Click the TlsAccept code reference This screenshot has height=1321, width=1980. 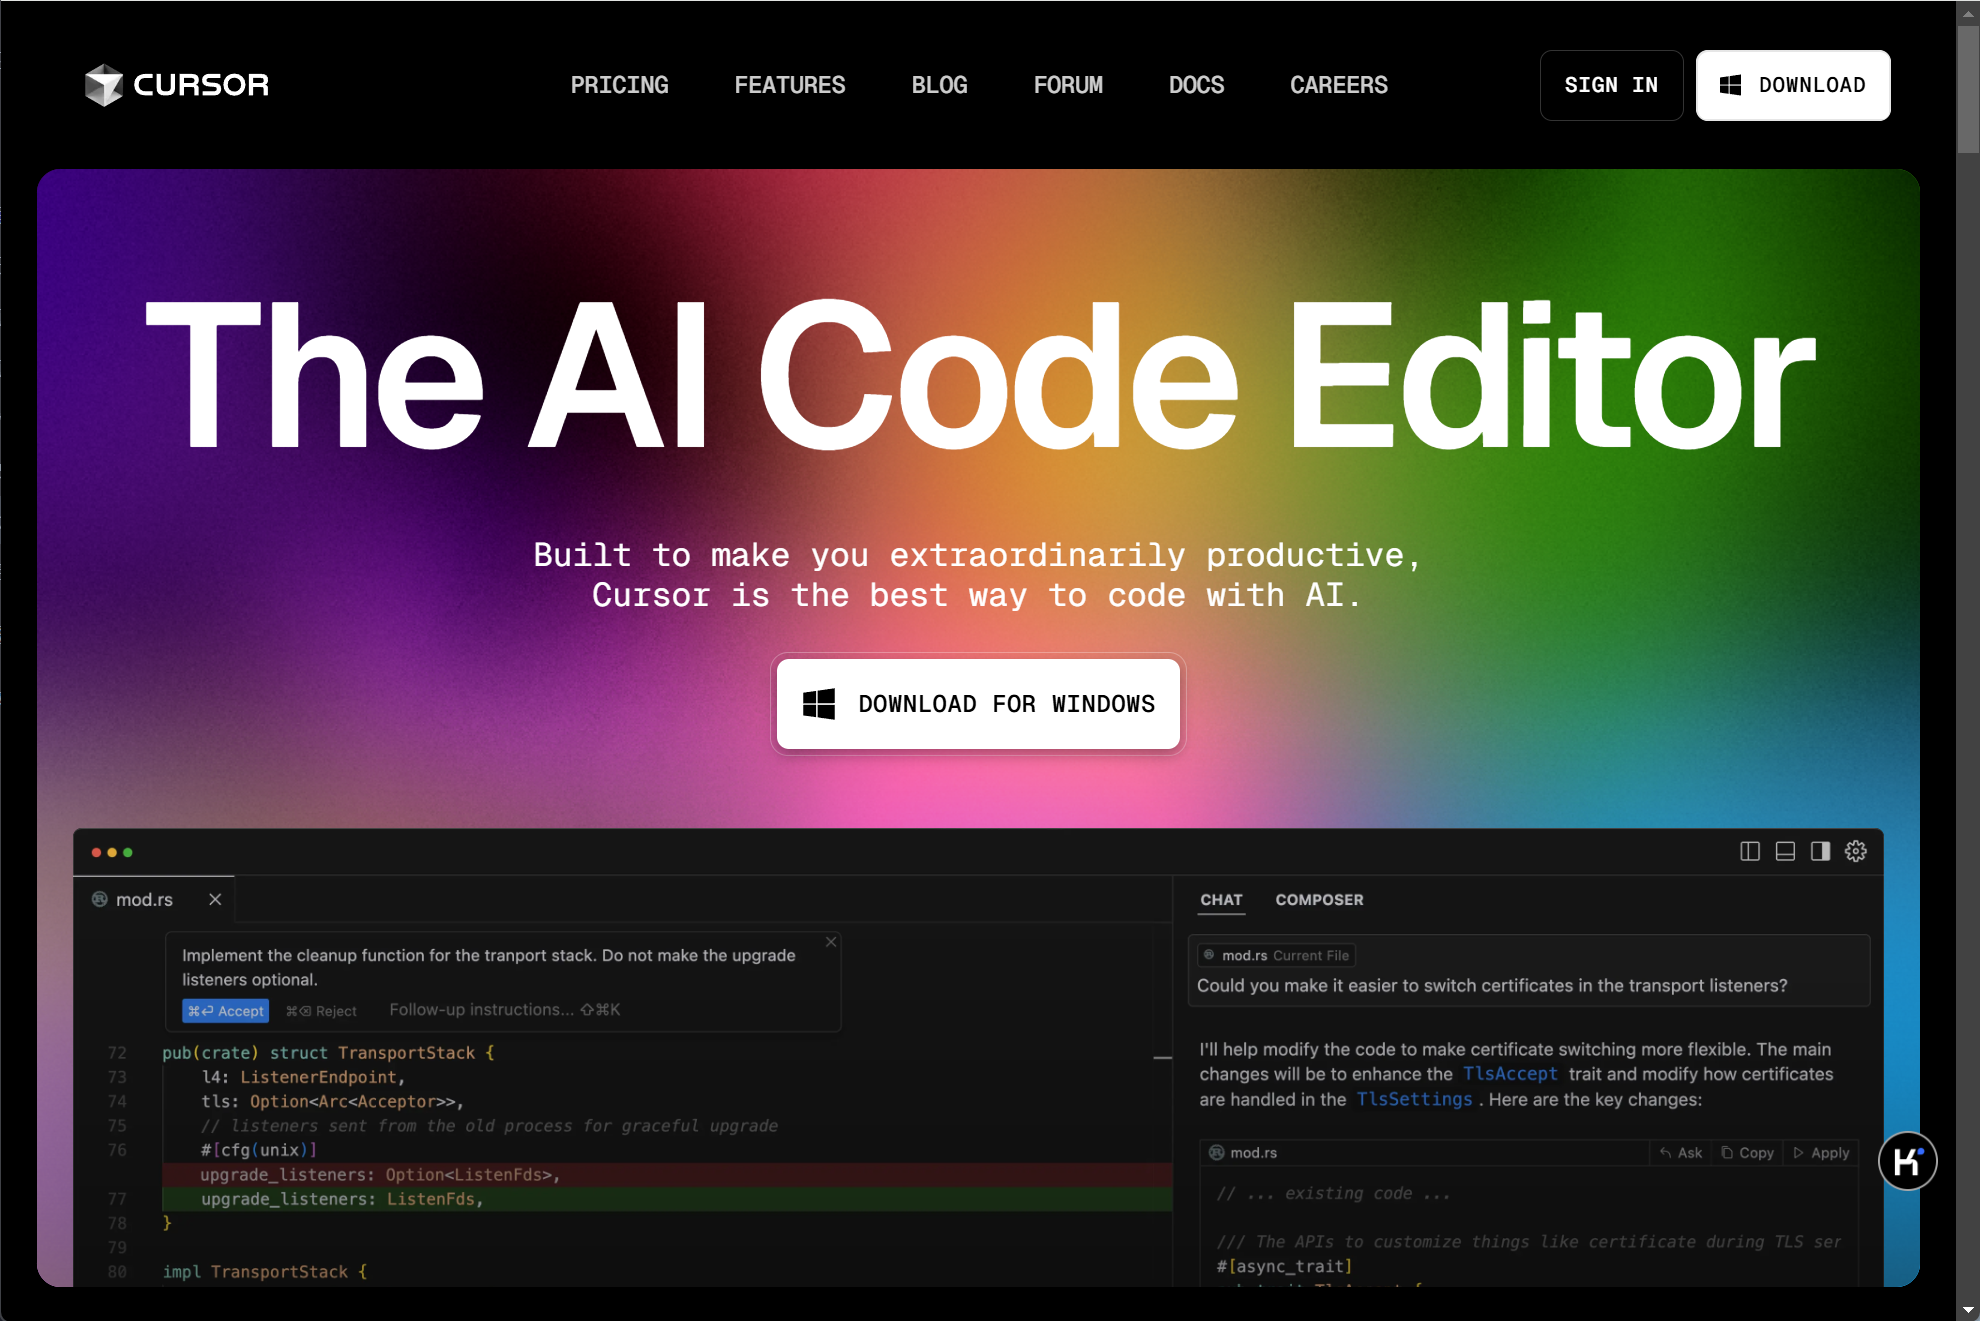point(1510,1074)
